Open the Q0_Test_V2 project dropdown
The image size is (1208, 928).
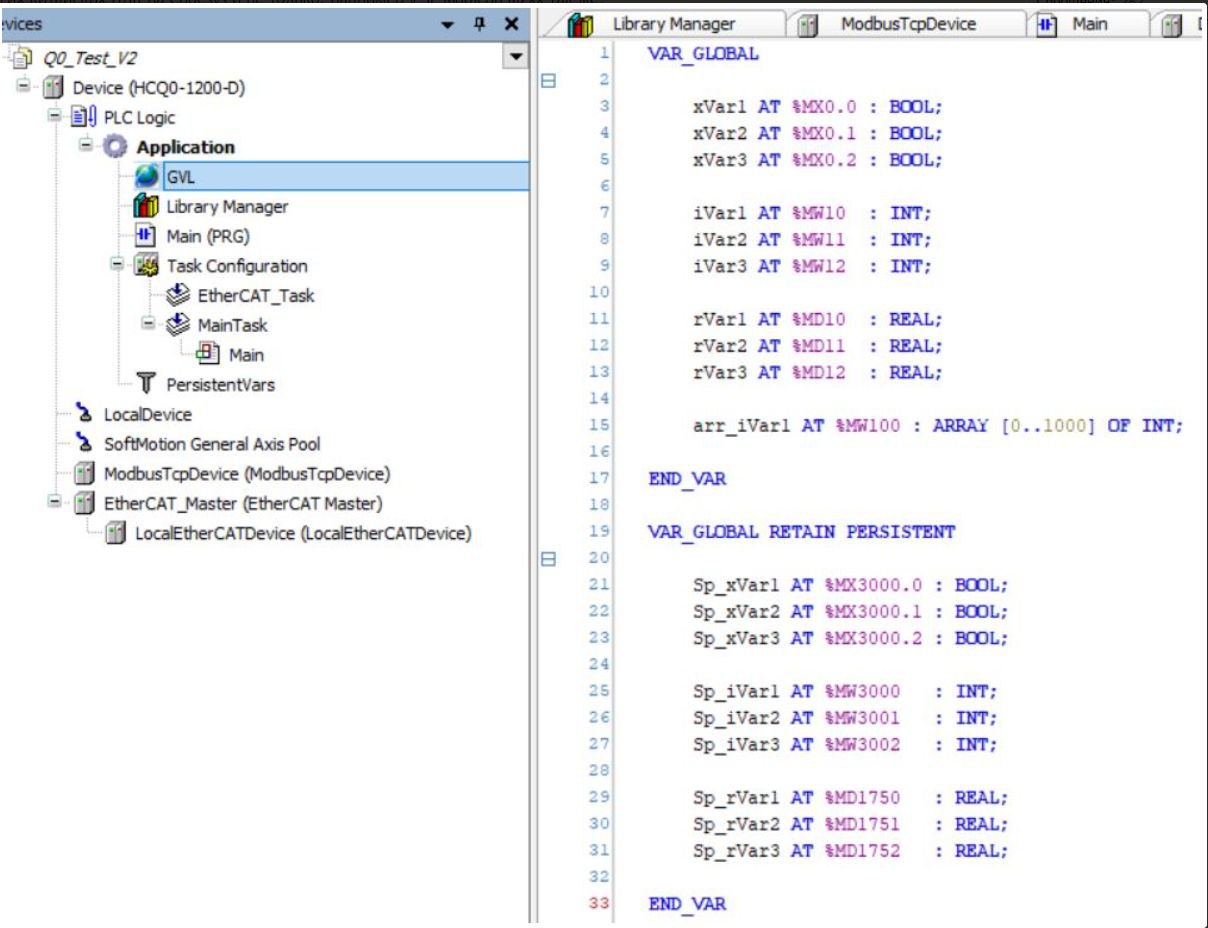click(x=516, y=57)
